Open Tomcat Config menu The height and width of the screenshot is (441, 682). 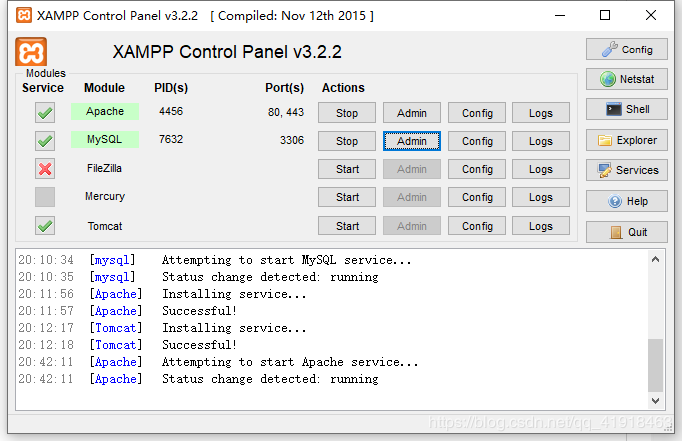coord(477,226)
